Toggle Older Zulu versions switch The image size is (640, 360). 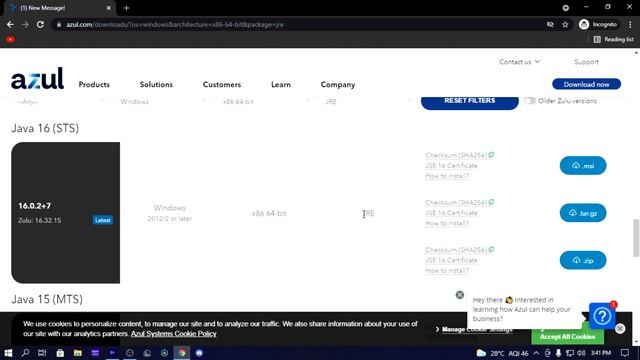[x=529, y=101]
